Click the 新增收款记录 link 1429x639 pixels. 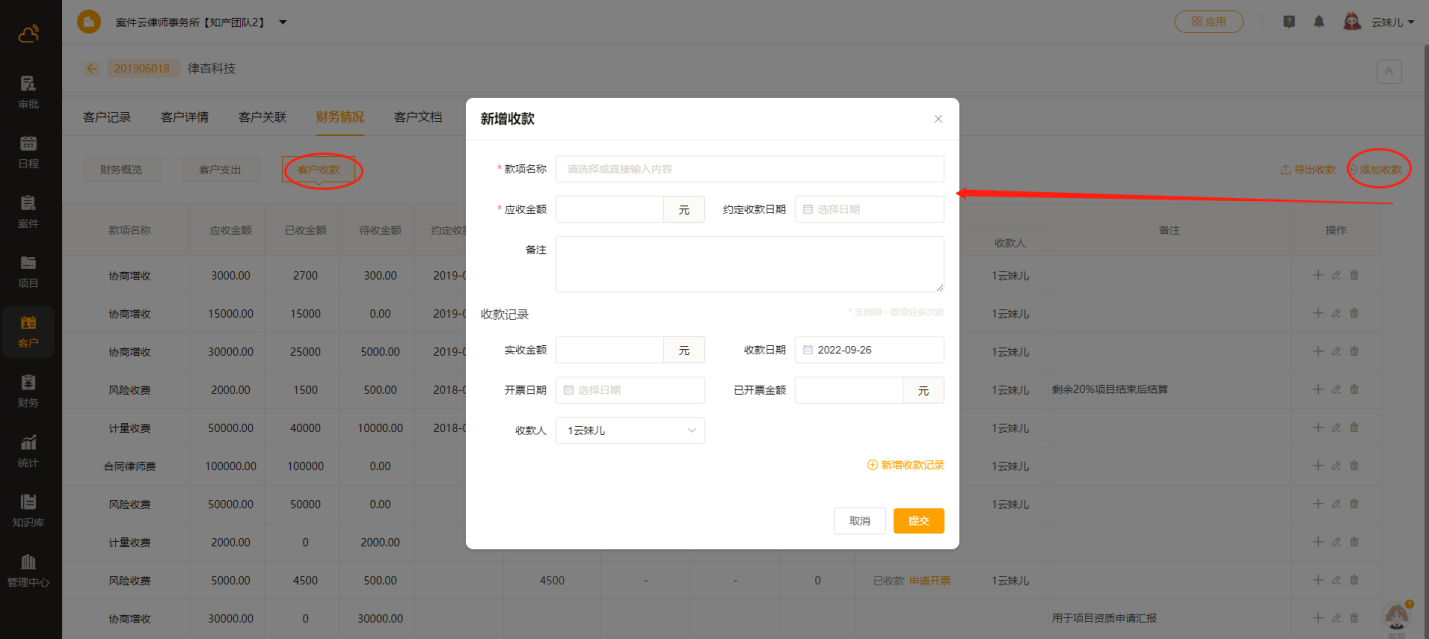point(905,465)
